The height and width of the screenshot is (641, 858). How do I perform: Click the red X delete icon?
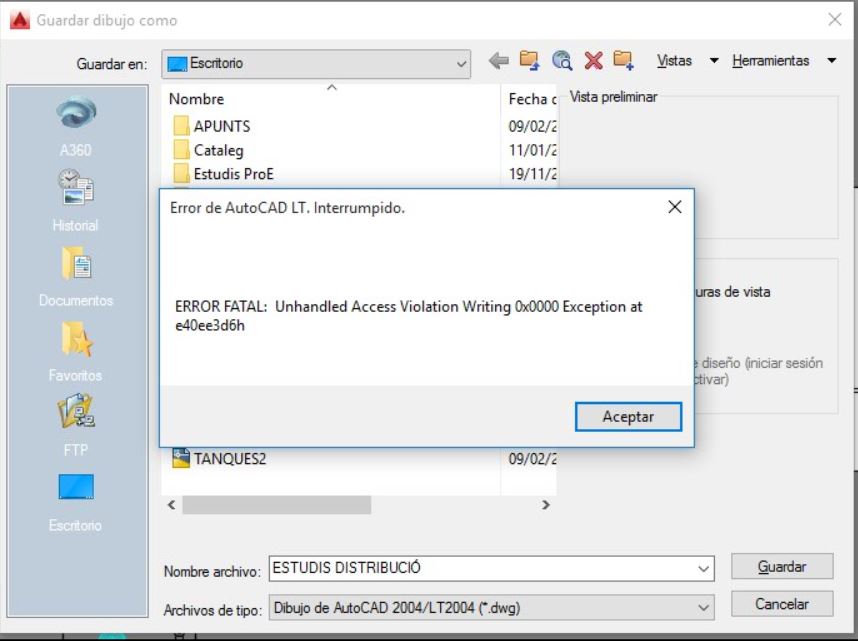pos(593,60)
